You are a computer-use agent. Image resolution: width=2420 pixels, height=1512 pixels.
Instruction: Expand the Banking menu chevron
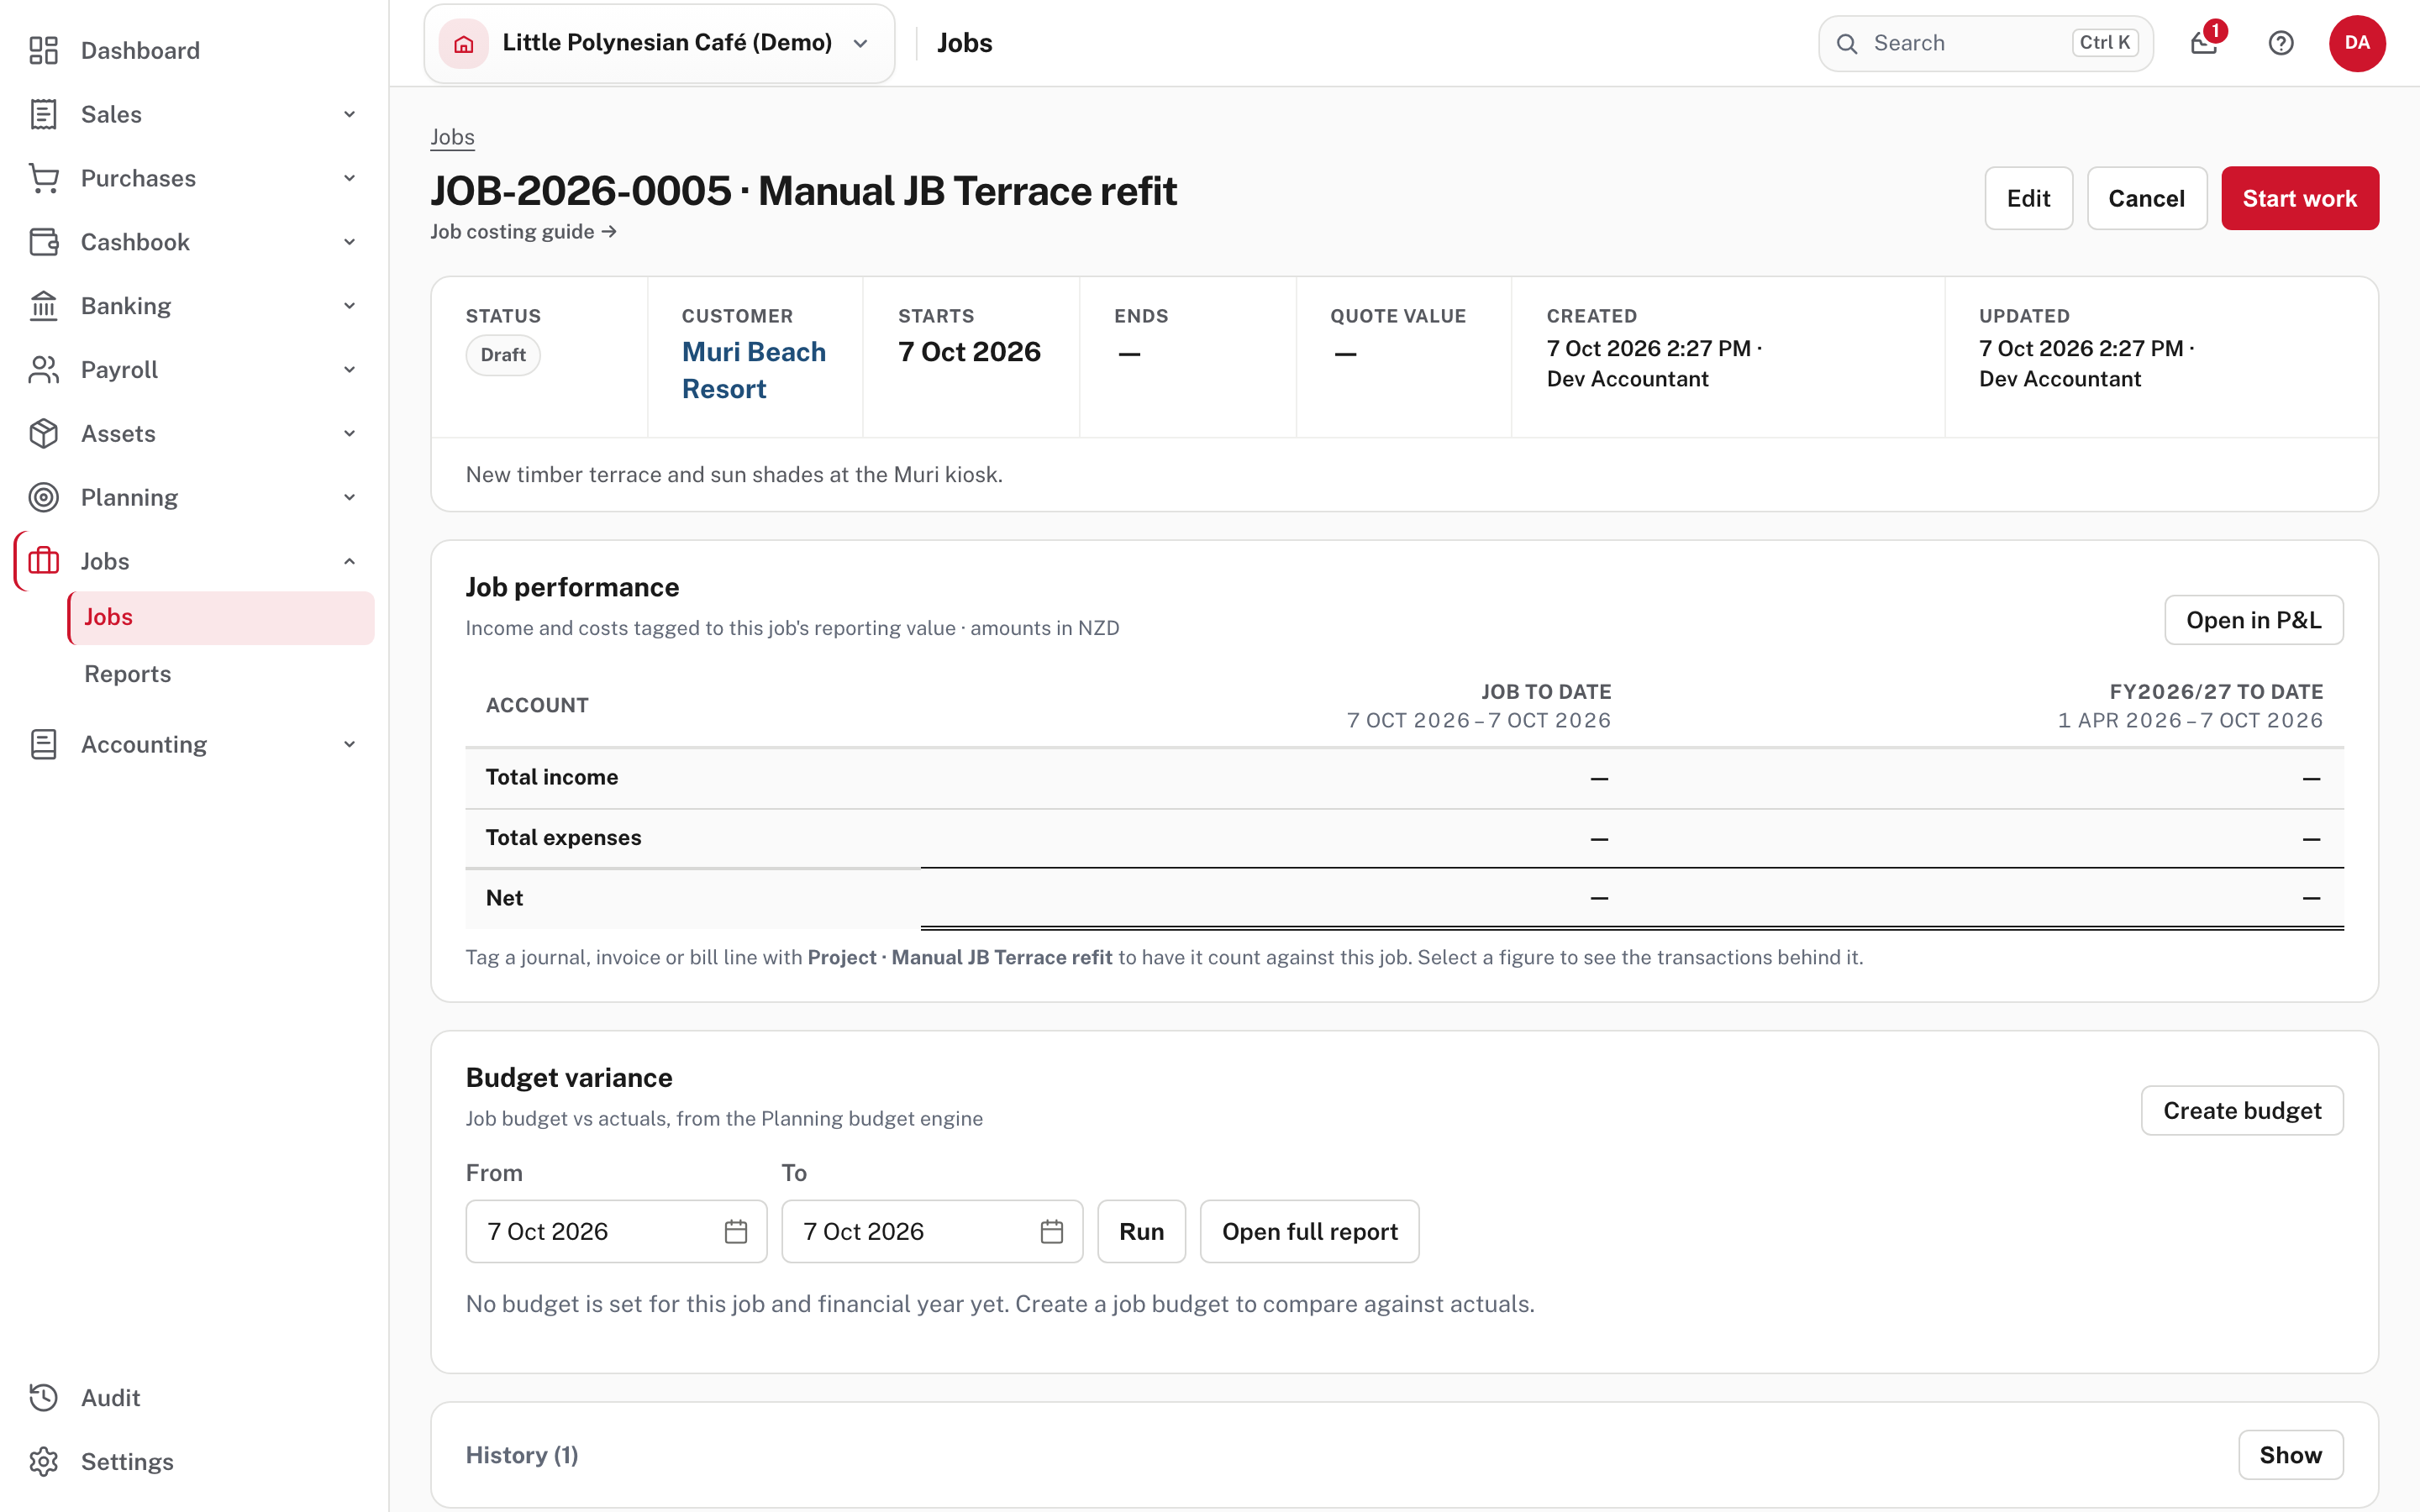[350, 306]
